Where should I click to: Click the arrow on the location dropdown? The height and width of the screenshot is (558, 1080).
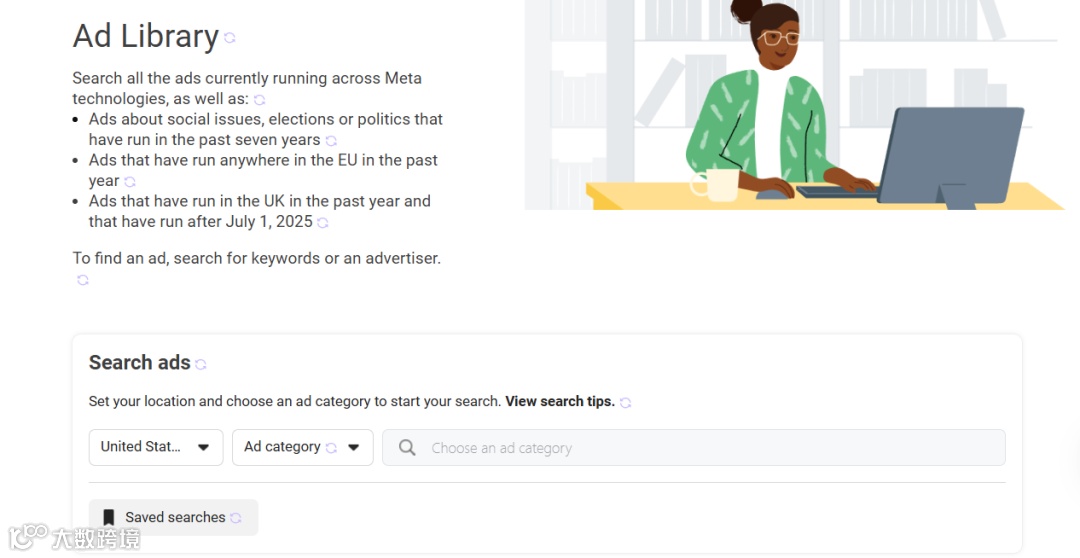coord(204,448)
